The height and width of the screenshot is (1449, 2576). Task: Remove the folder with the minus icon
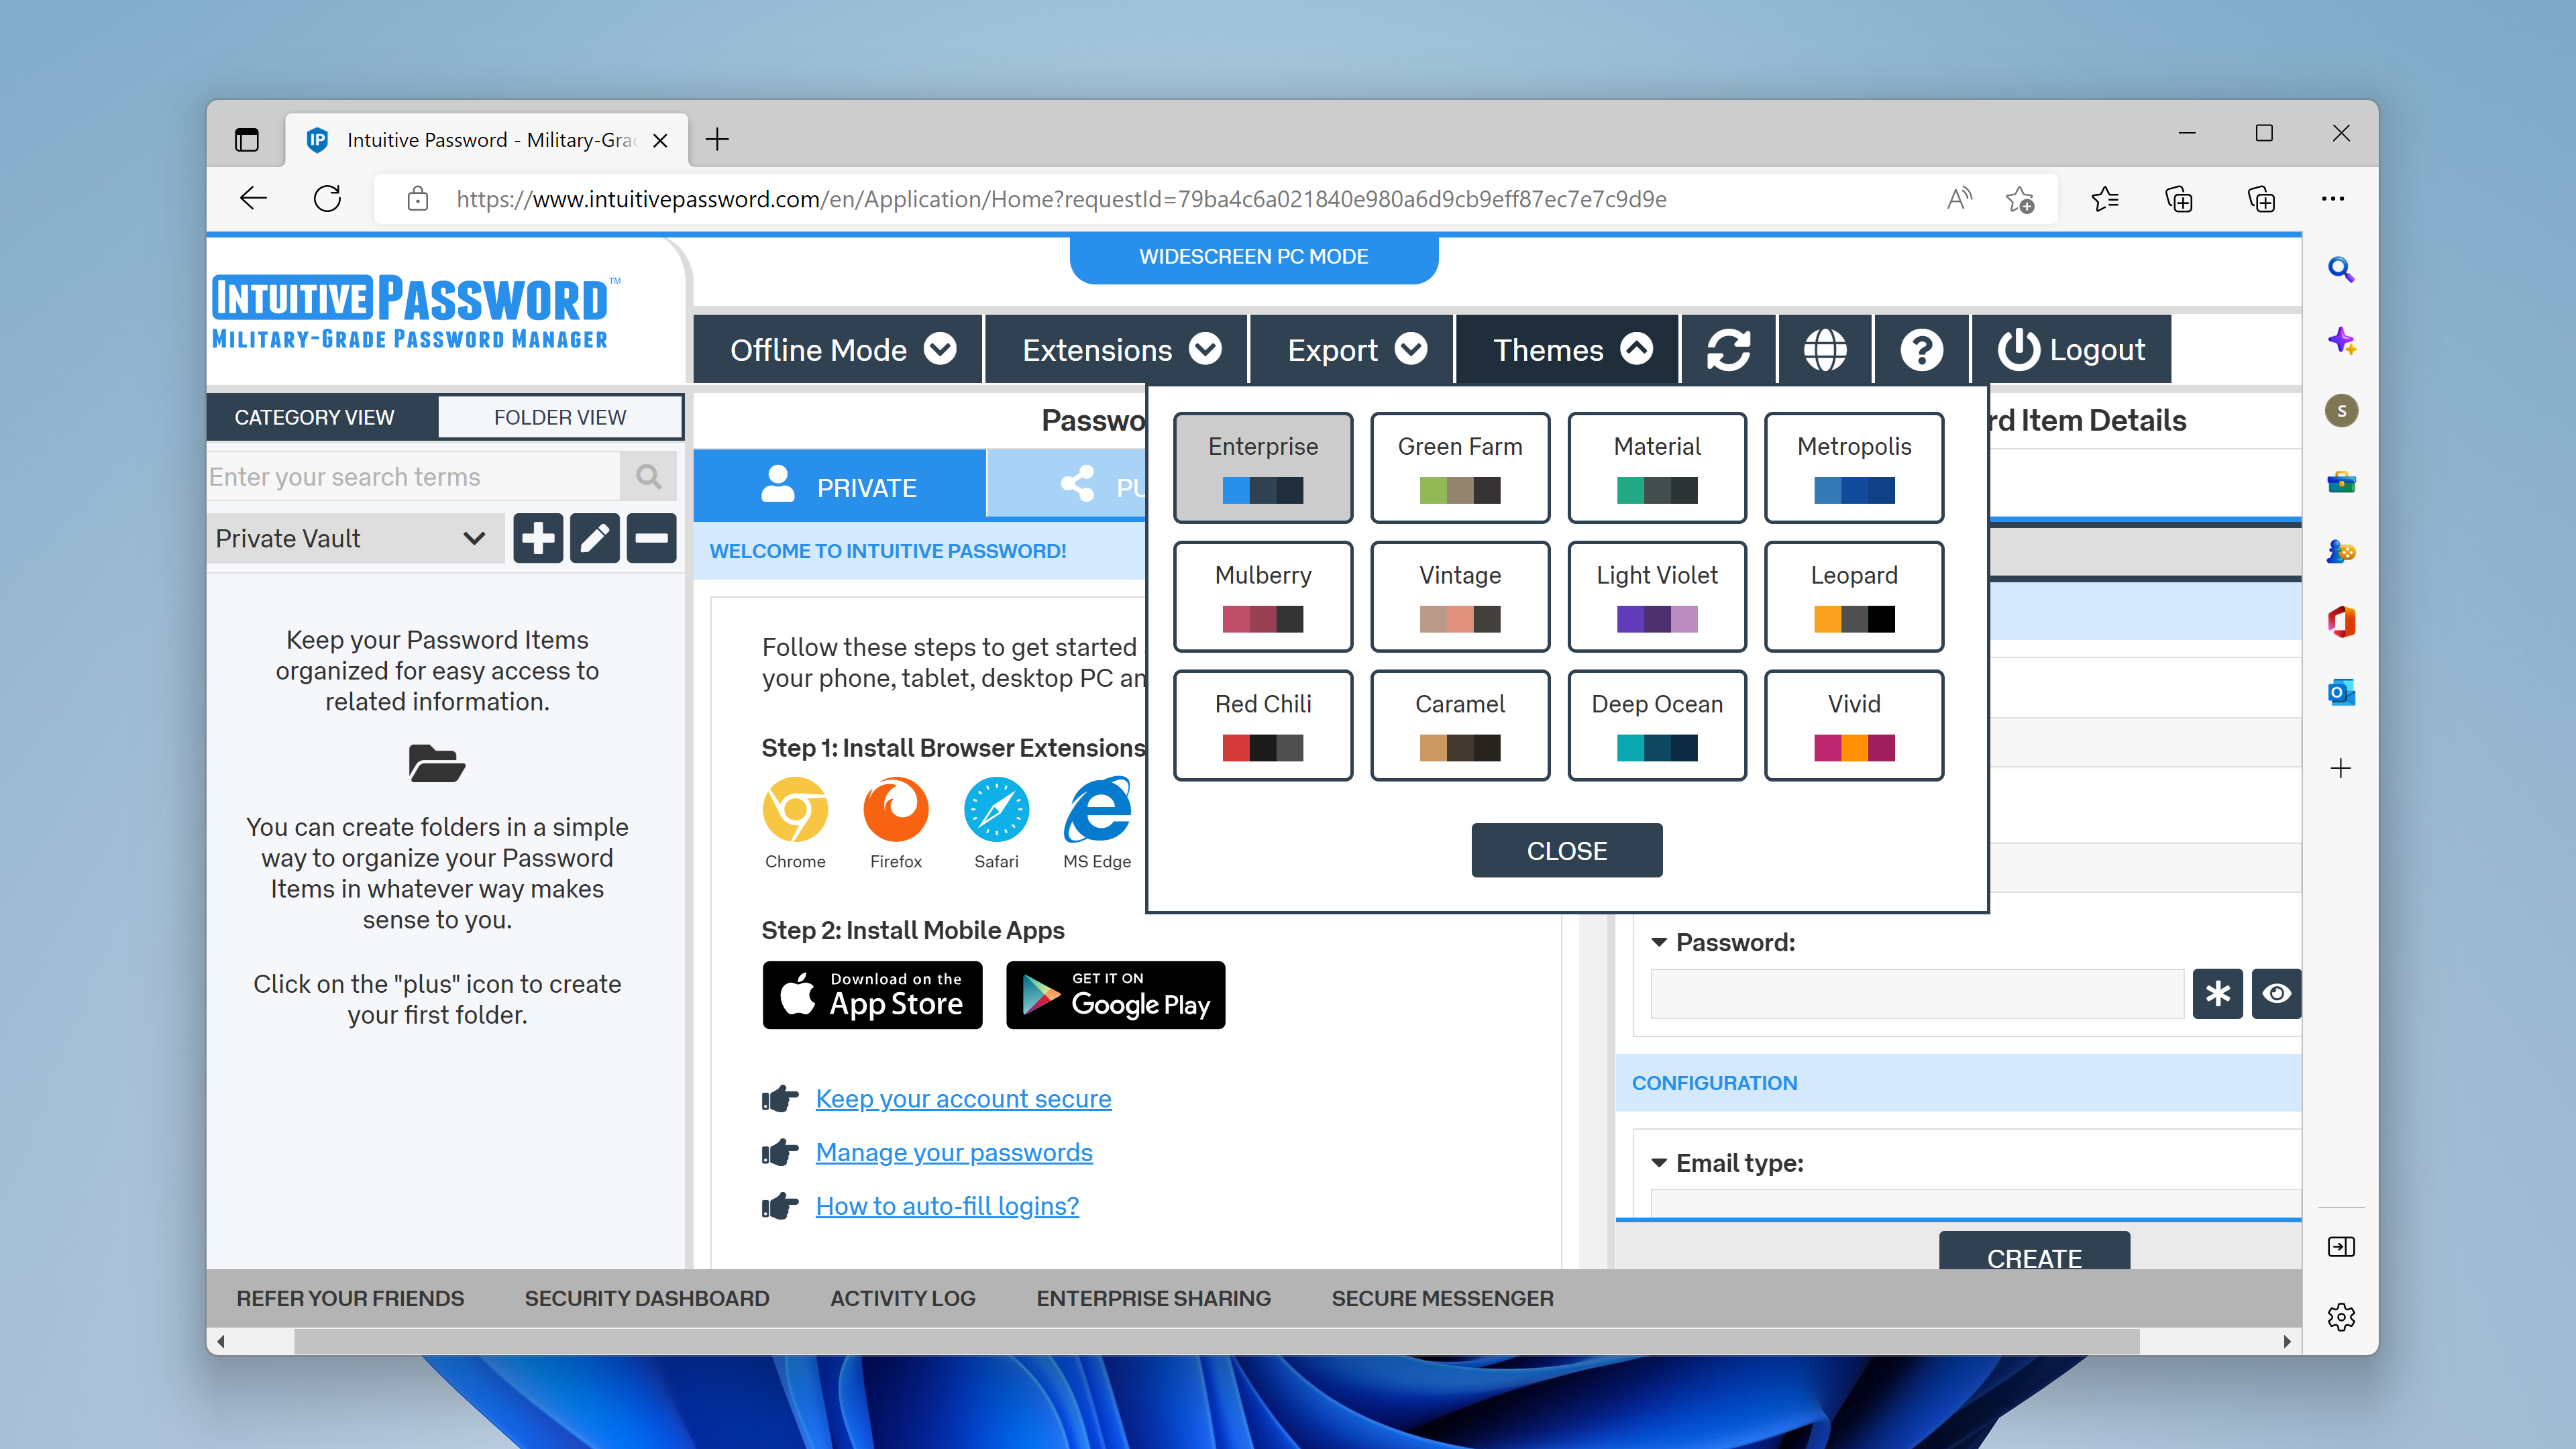coord(651,538)
